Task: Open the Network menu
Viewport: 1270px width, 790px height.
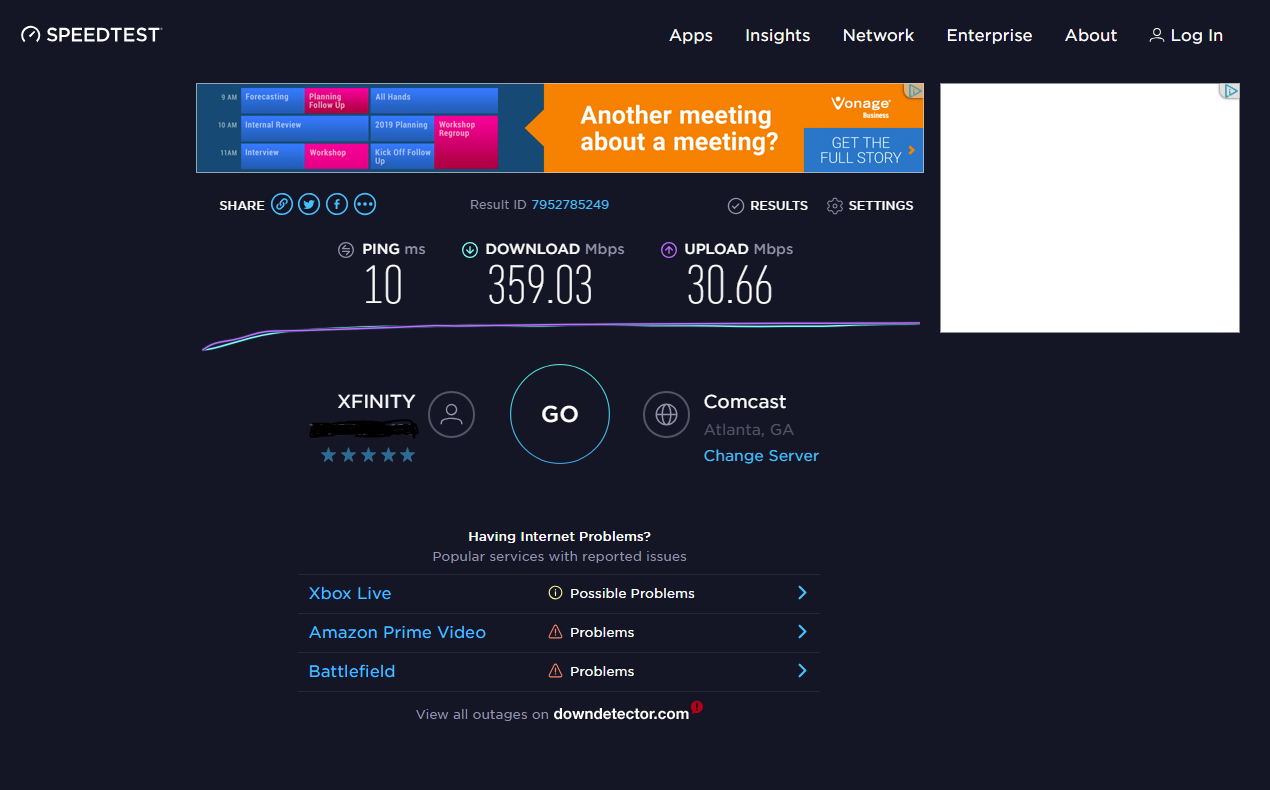Action: pyautogui.click(x=878, y=35)
